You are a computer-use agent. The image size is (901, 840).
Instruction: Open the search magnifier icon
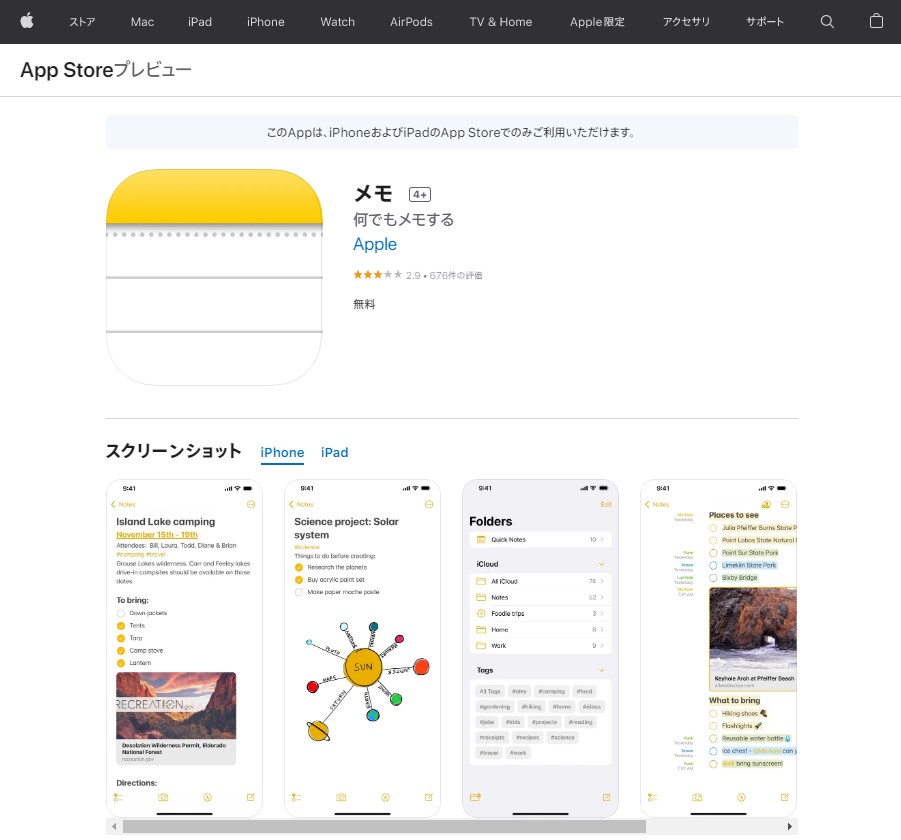pos(827,22)
